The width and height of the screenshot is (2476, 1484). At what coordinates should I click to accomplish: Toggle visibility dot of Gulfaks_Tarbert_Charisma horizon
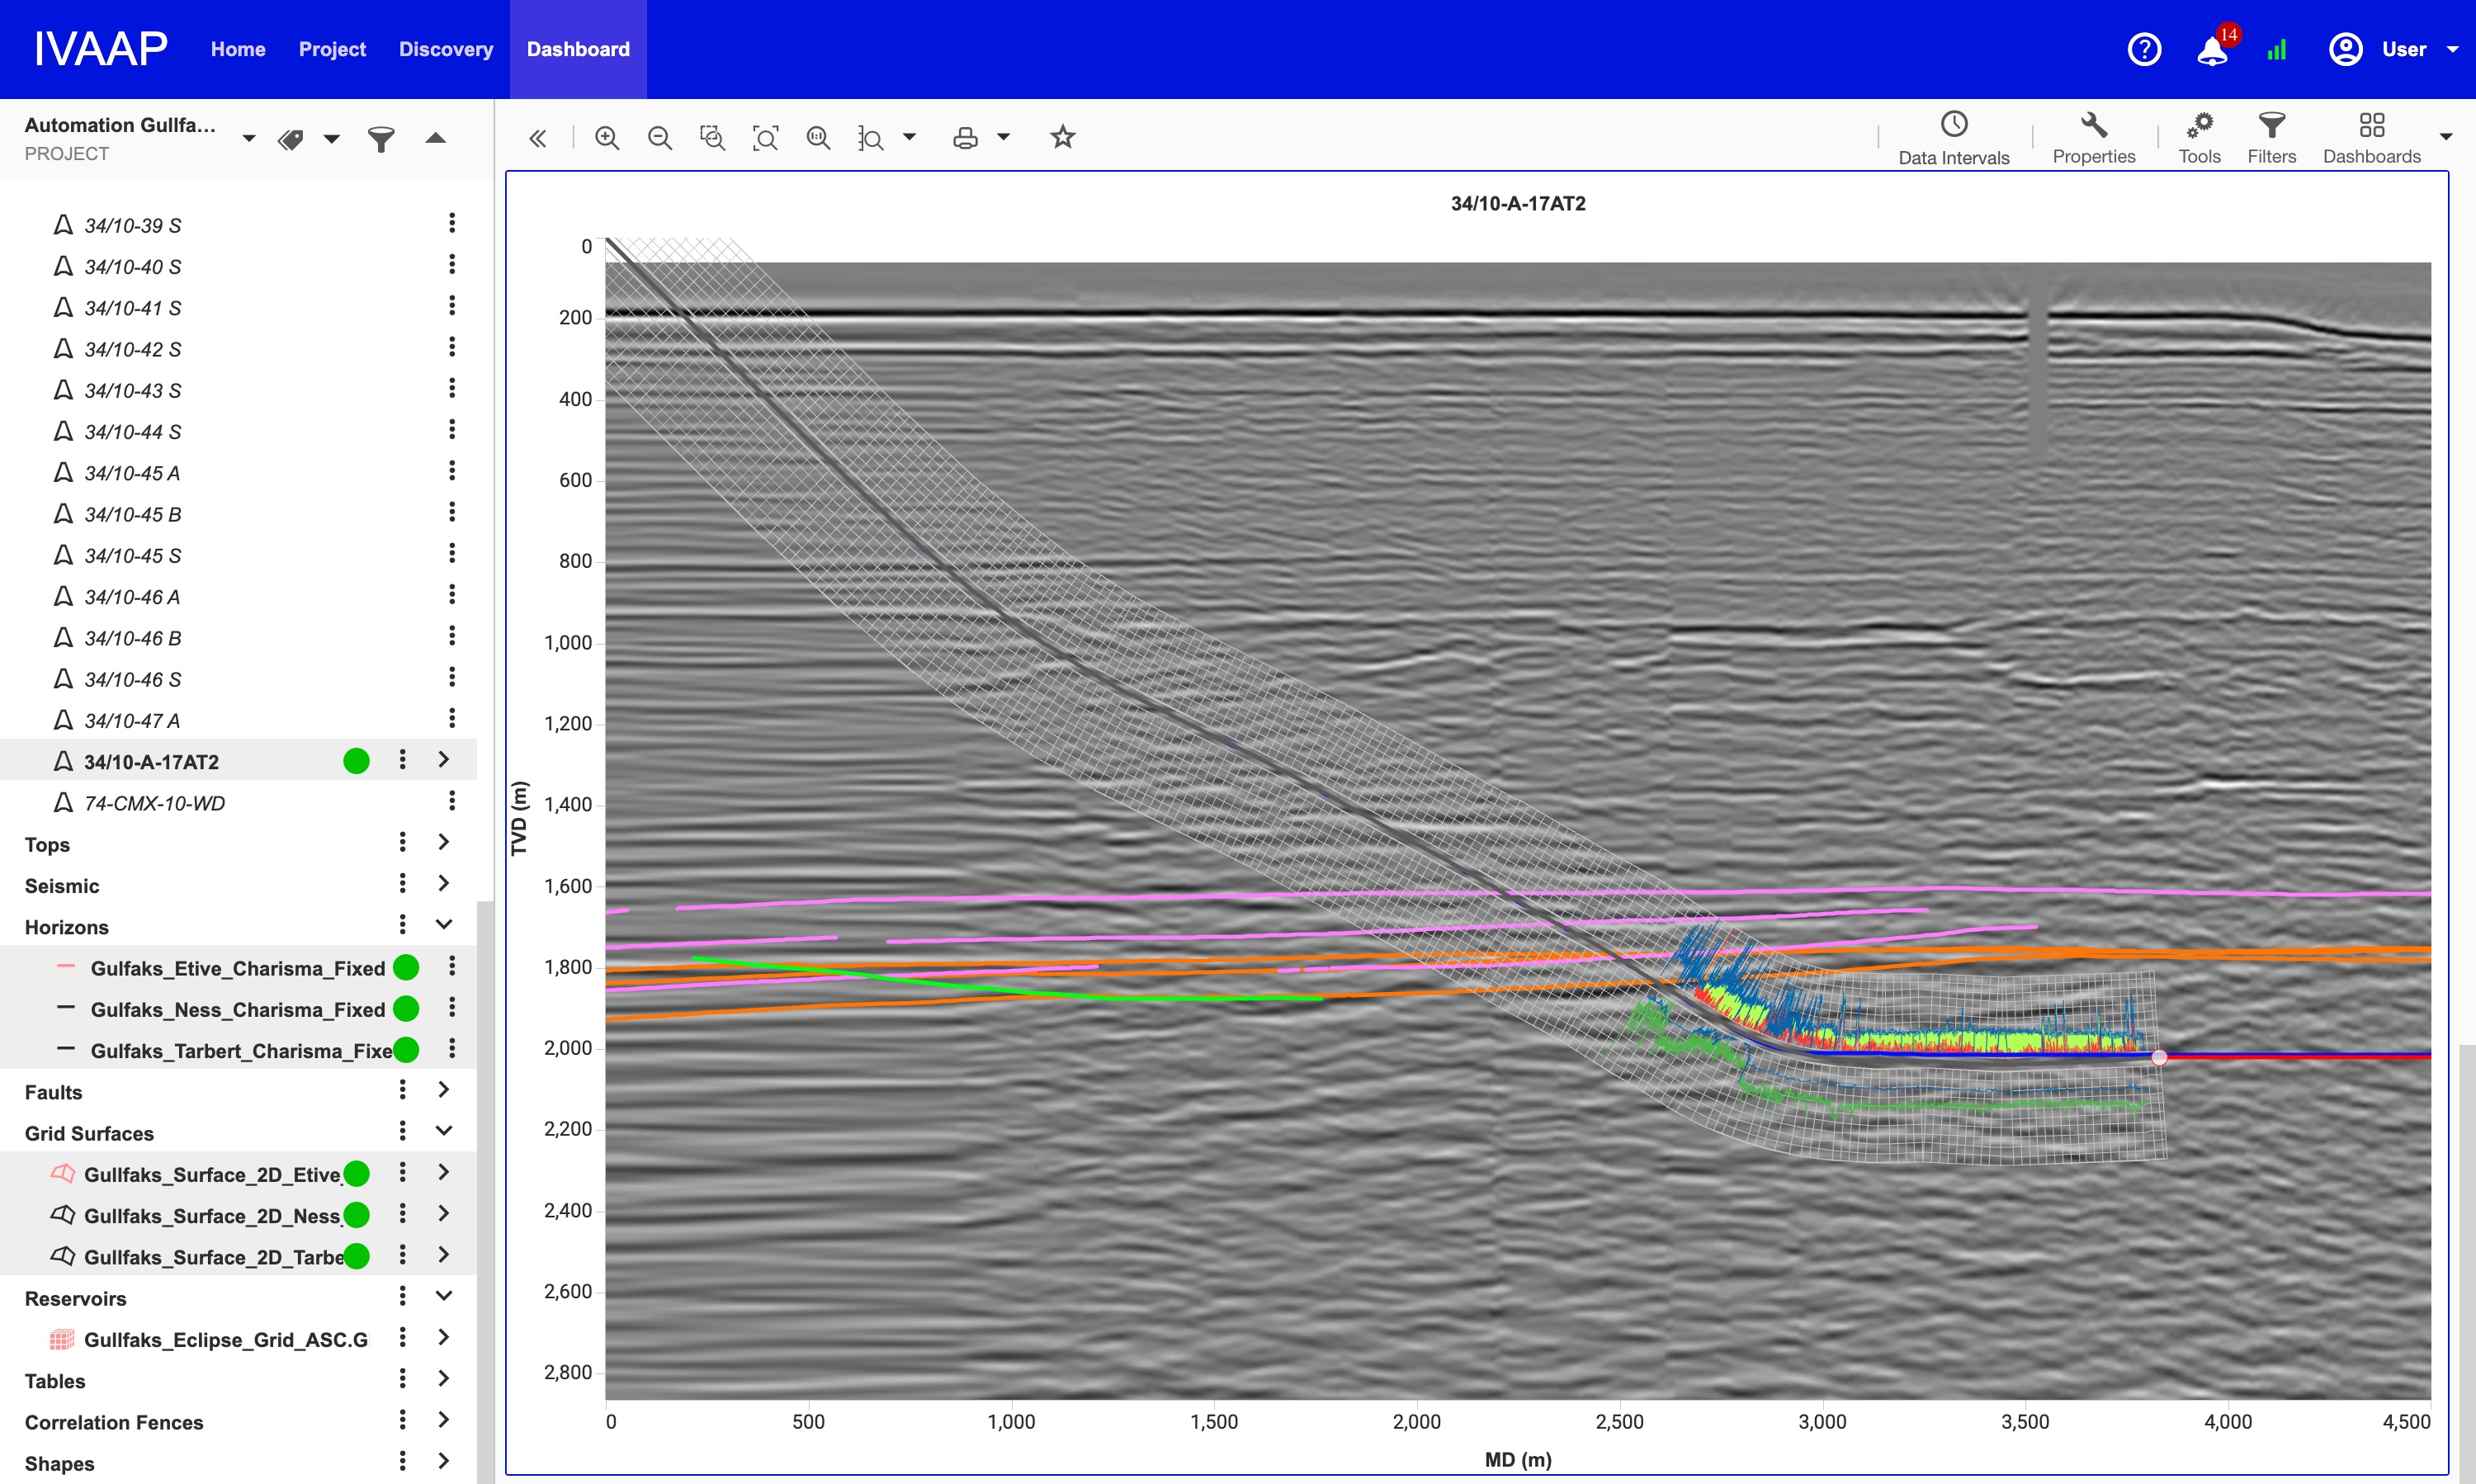[406, 1049]
